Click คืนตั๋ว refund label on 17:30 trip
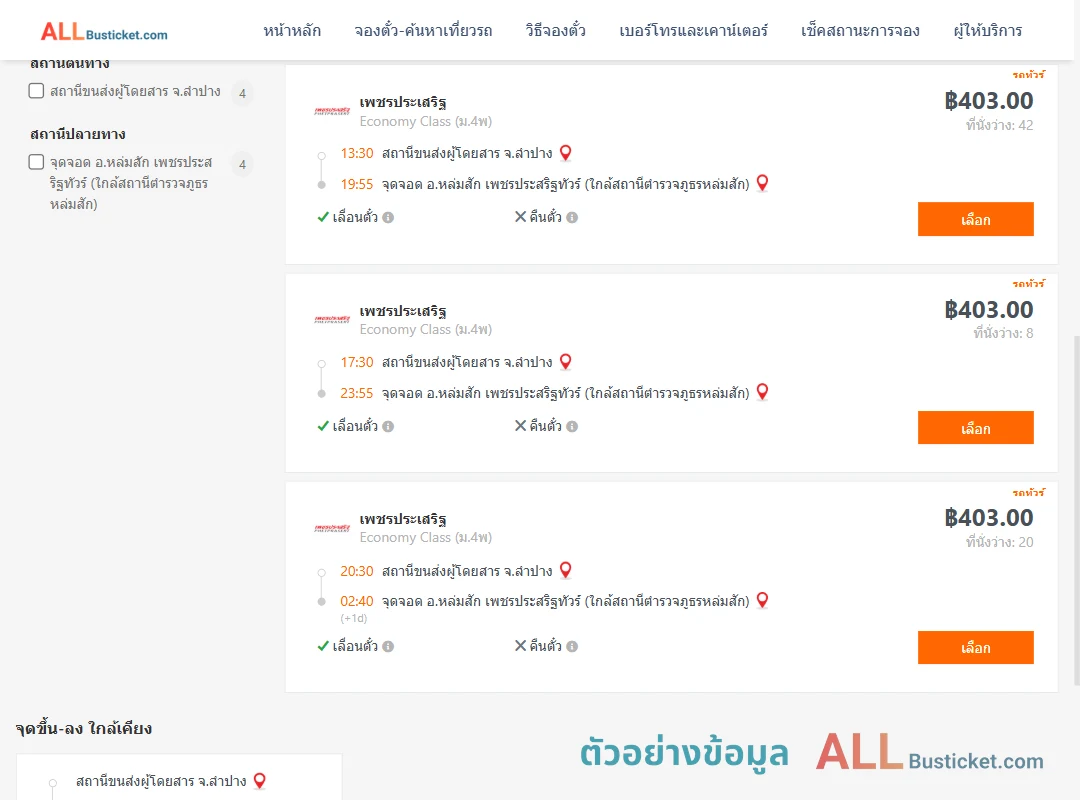 click(x=546, y=427)
